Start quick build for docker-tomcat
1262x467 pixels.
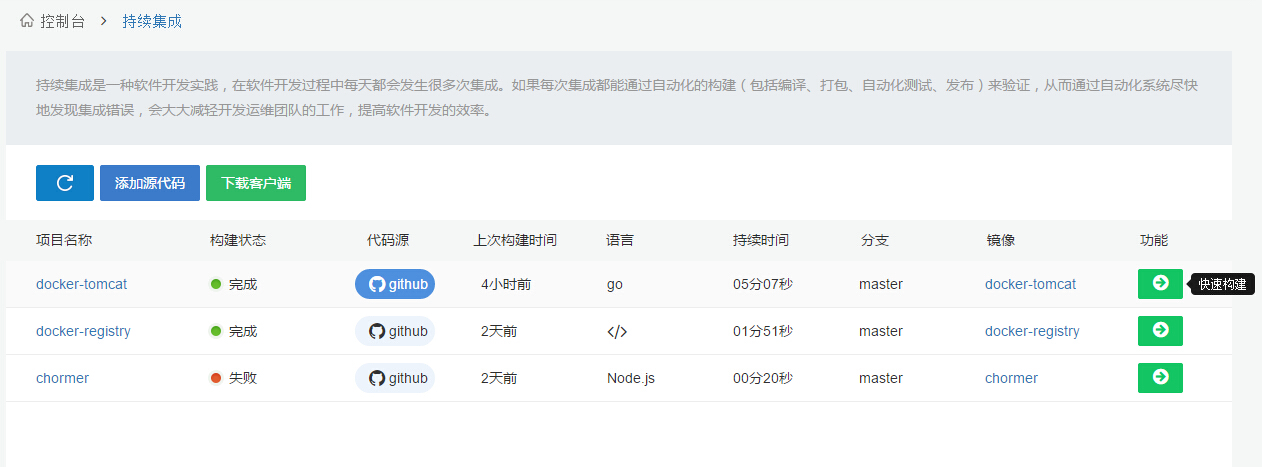1160,284
